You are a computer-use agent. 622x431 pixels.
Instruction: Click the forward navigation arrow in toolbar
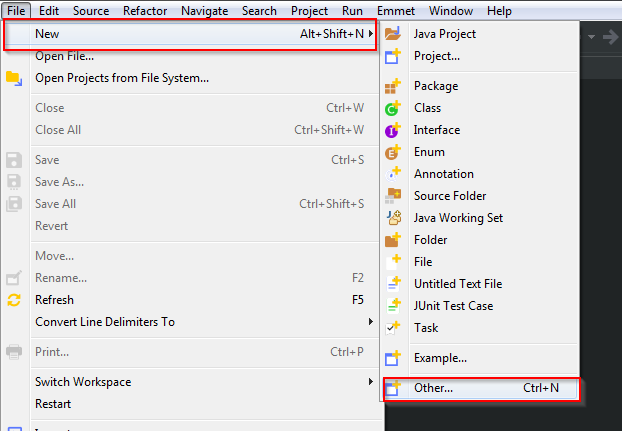[610, 37]
